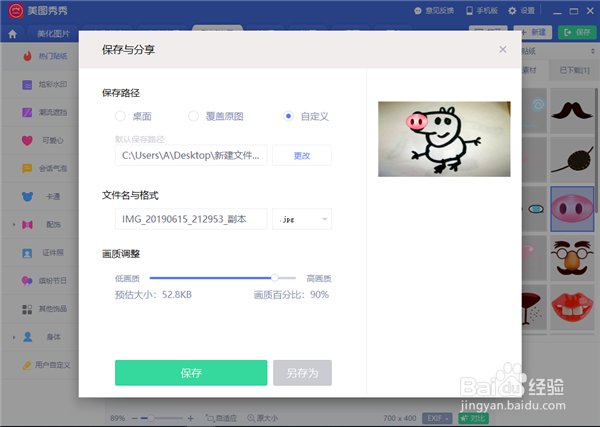Click the file name input field
Image resolution: width=600 pixels, height=427 pixels.
point(191,219)
